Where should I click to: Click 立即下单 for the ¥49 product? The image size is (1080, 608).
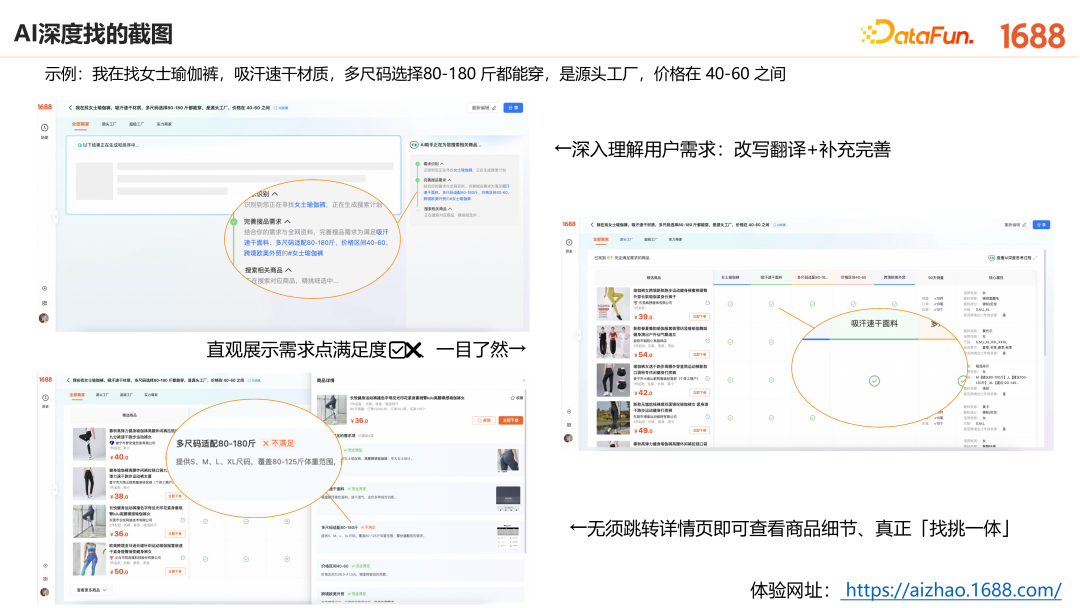pyautogui.click(x=700, y=430)
